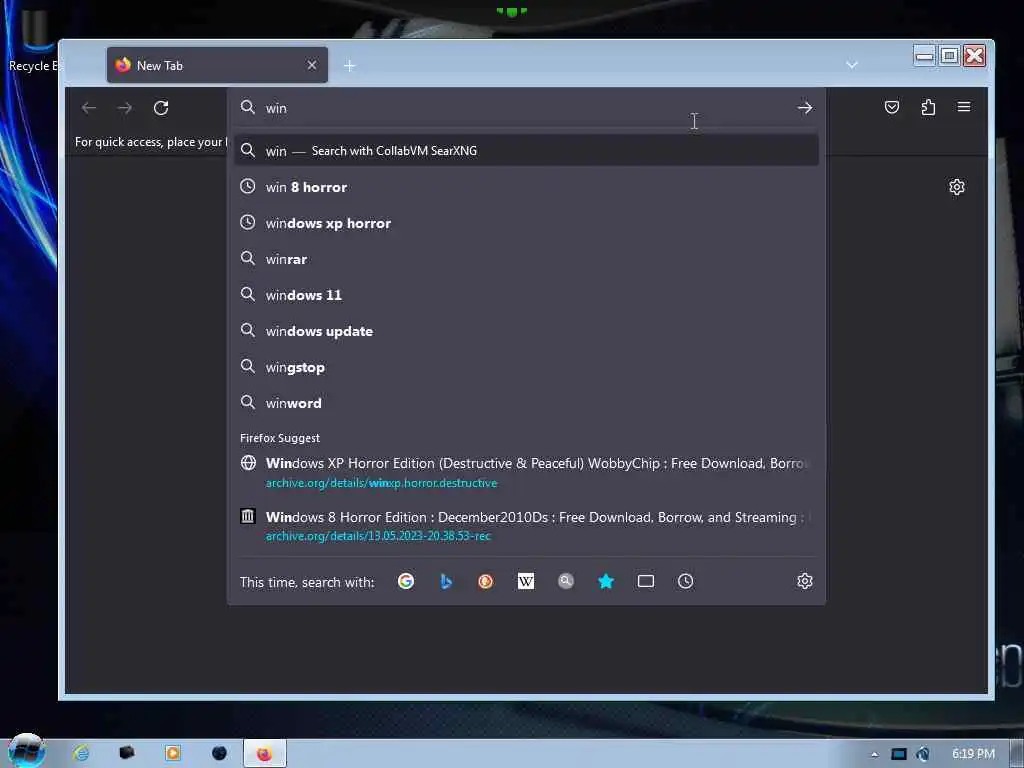This screenshot has height=768, width=1024.
Task: Open the Firefox hamburger menu
Action: pos(964,106)
